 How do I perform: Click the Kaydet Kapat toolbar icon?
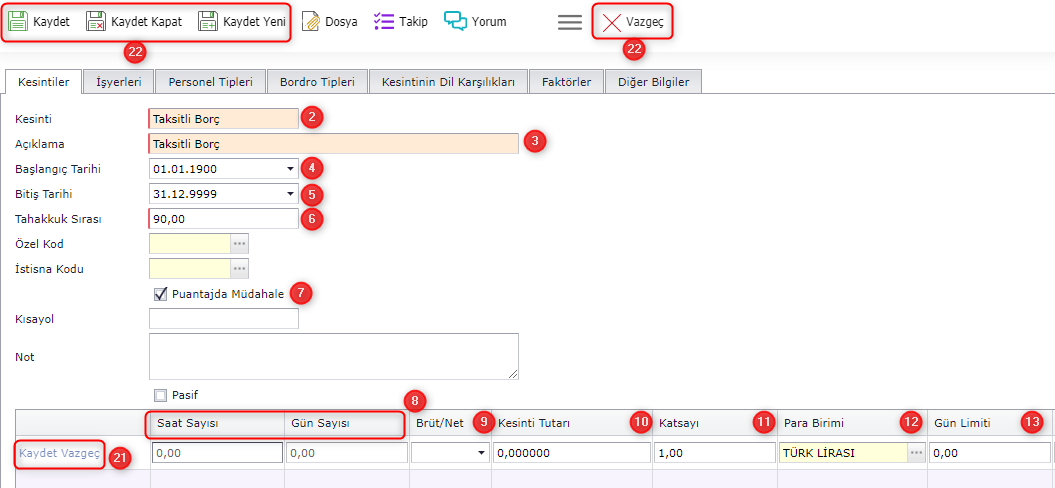click(x=96, y=21)
